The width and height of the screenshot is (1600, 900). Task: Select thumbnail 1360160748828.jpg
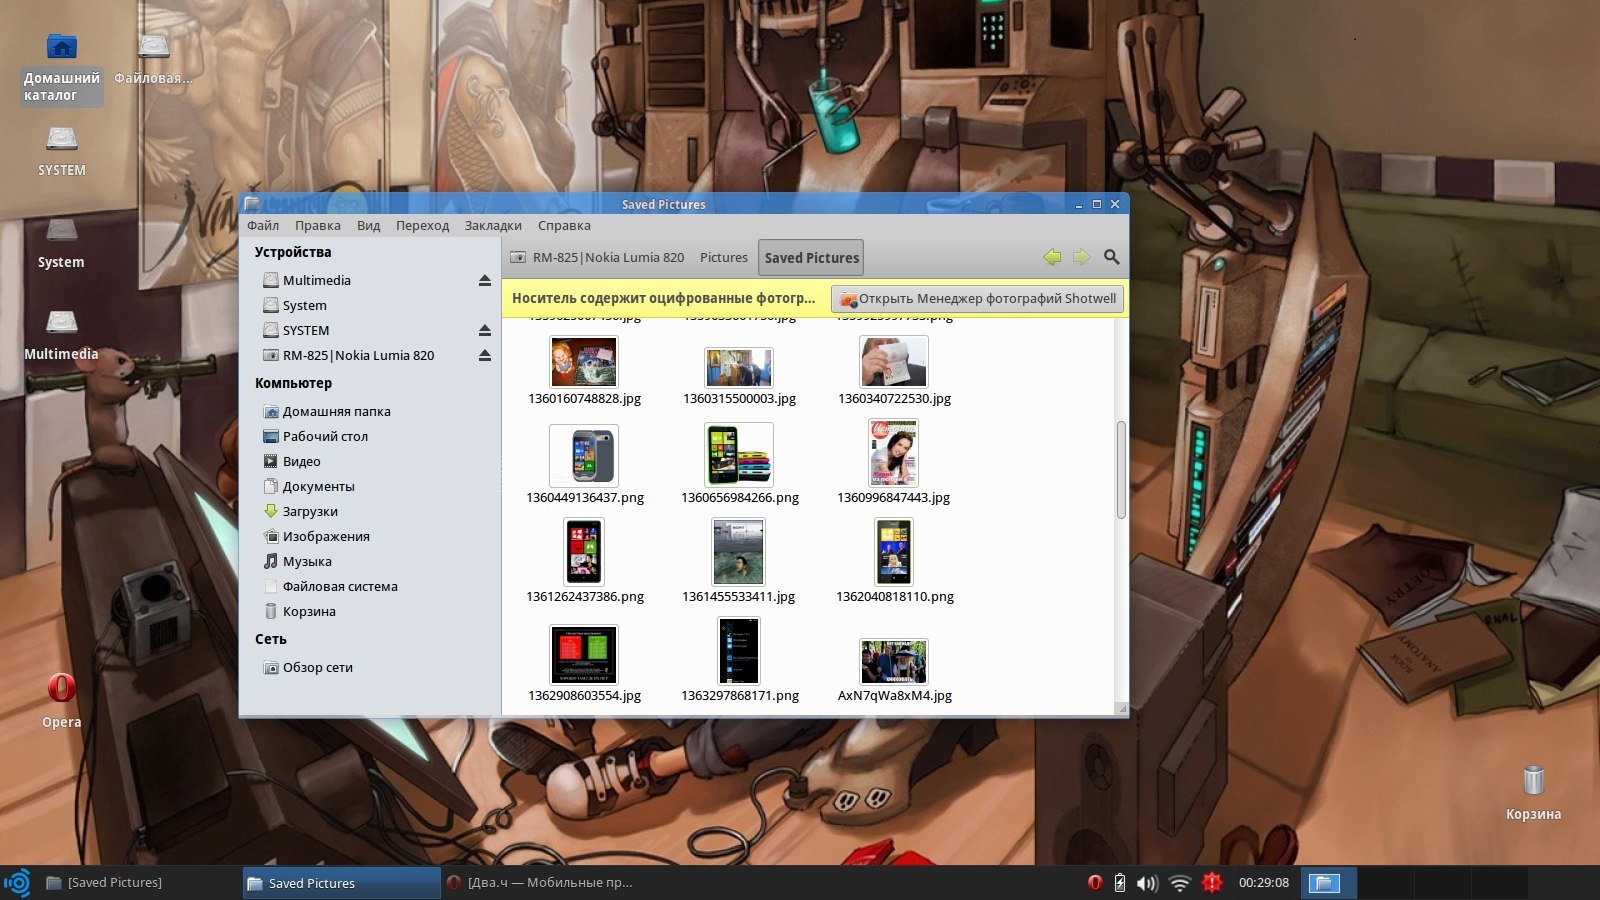pos(584,362)
